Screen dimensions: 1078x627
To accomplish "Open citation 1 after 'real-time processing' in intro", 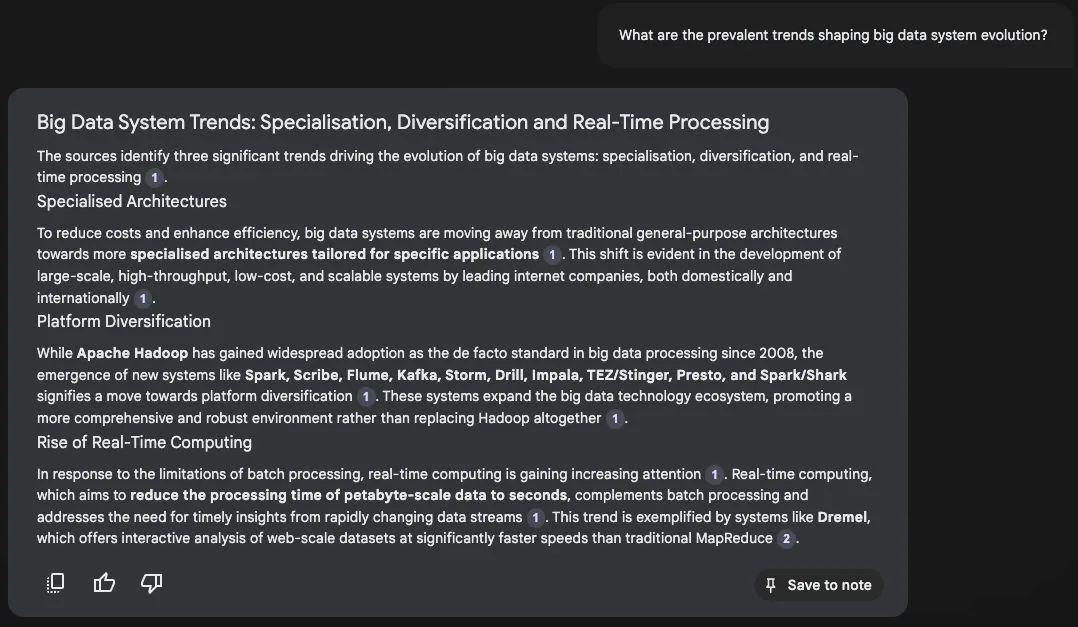I will [154, 178].
